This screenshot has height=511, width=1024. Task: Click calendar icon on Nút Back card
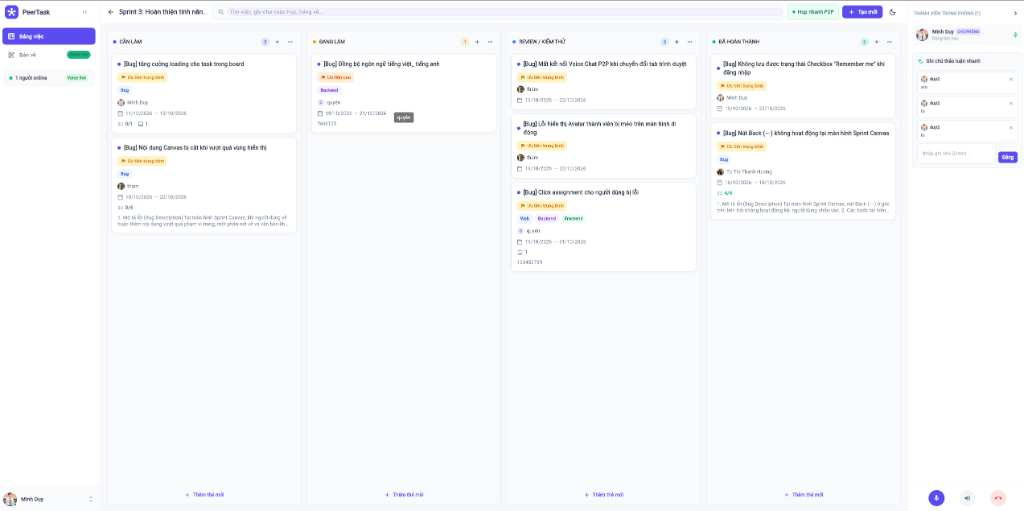pyautogui.click(x=720, y=182)
